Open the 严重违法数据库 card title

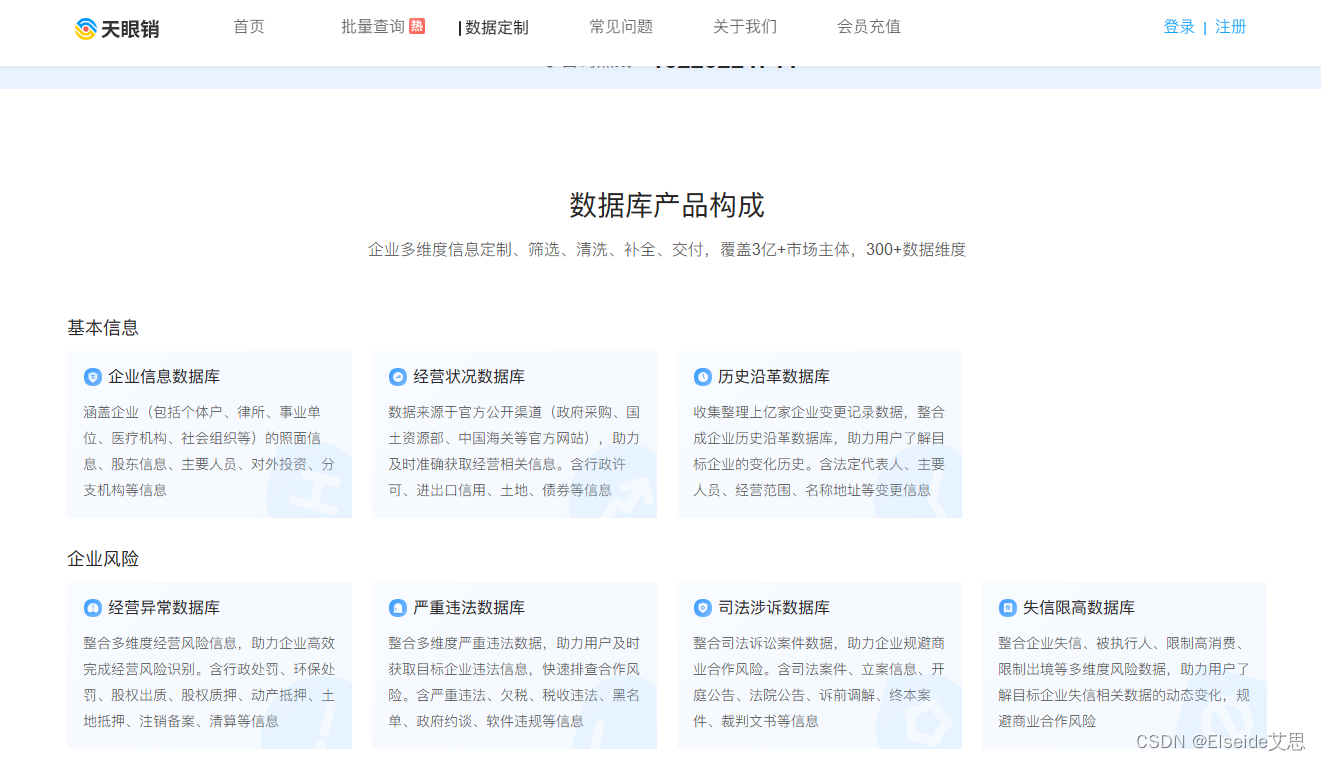(x=469, y=608)
